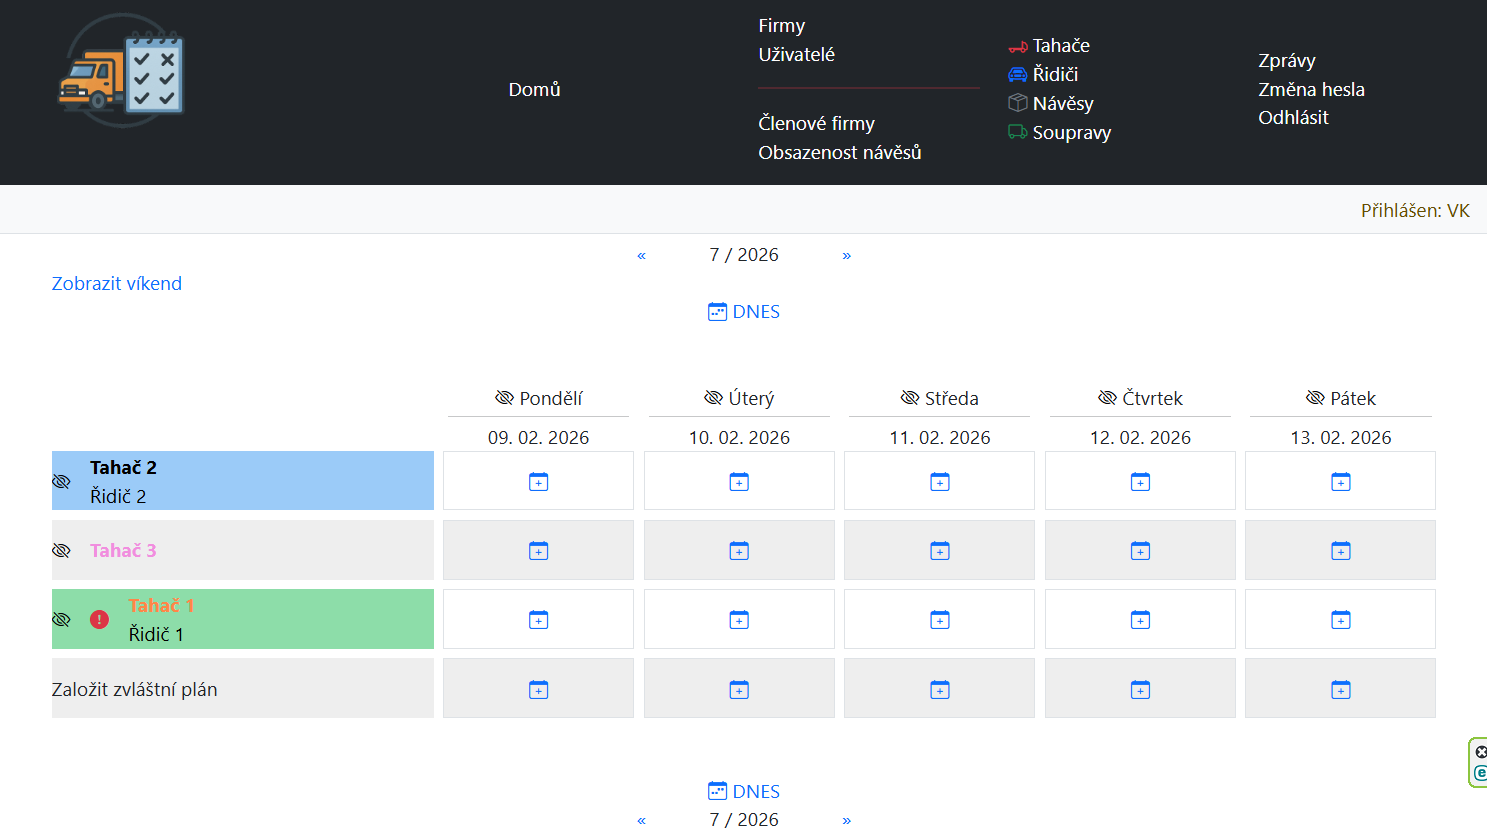Hide the Pondělí column

504,398
